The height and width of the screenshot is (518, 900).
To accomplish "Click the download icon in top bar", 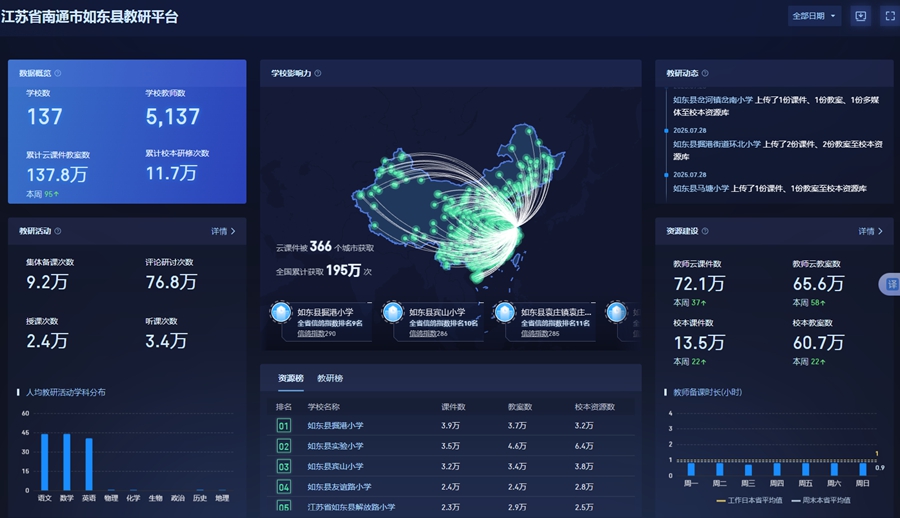I will click(x=860, y=16).
